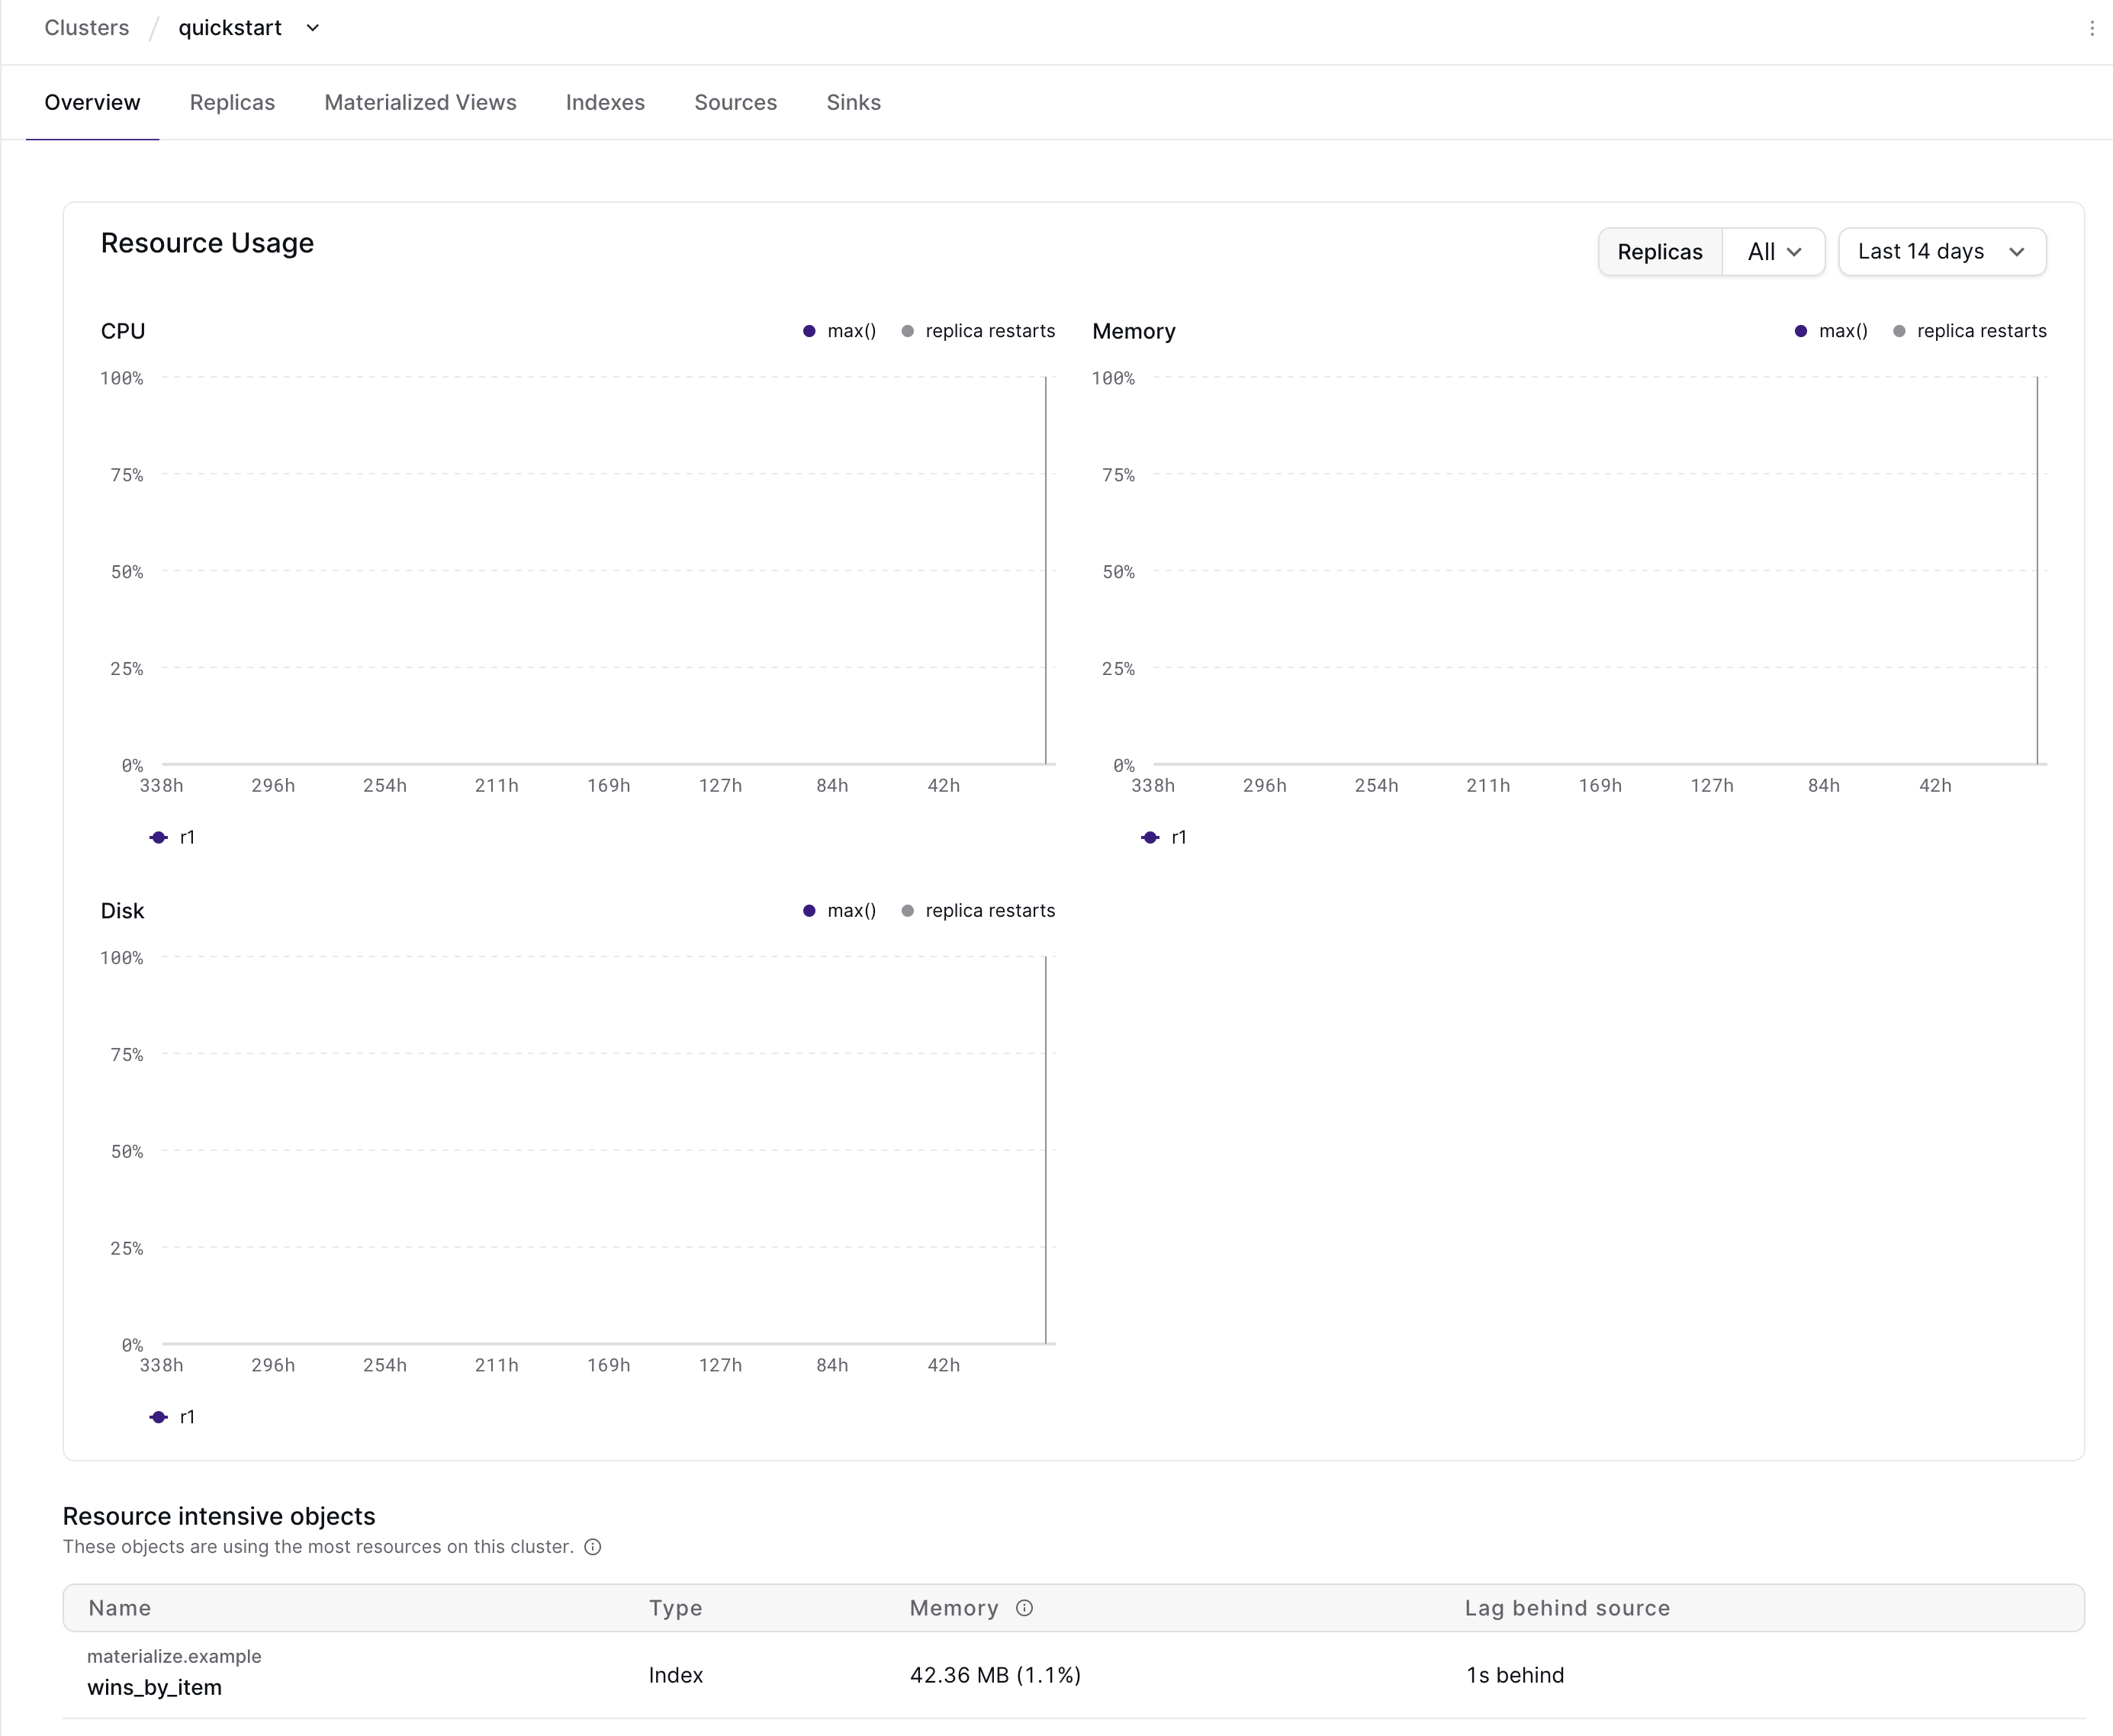Viewport: 2113px width, 1736px height.
Task: Expand the Last 14 days time range dropdown
Action: point(1939,251)
